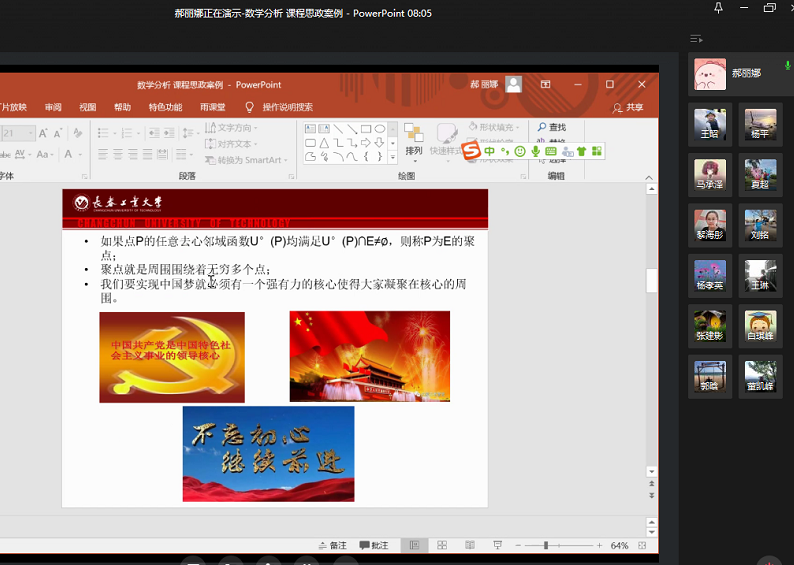Image resolution: width=794 pixels, height=565 pixels.
Task: Click 郝丽娜 participant avatar in list
Action: pyautogui.click(x=710, y=74)
